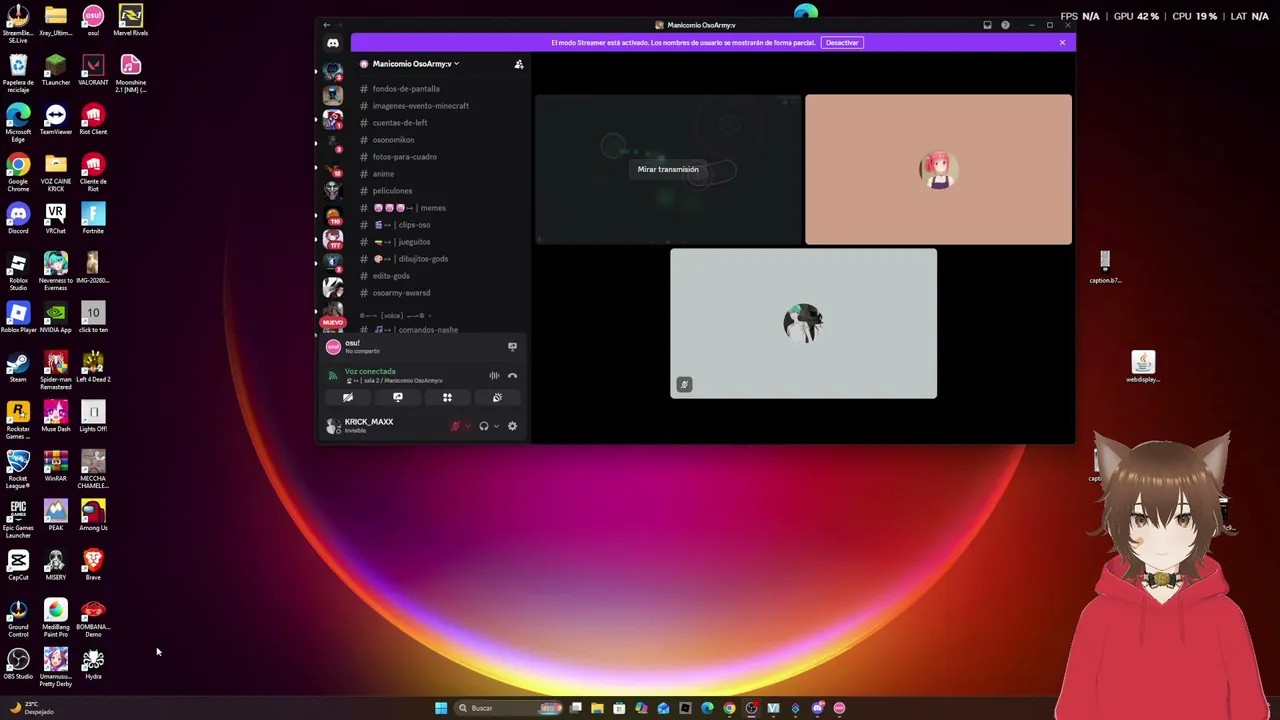
Task: Select the pink-haired avatar video tile
Action: pyautogui.click(x=938, y=170)
